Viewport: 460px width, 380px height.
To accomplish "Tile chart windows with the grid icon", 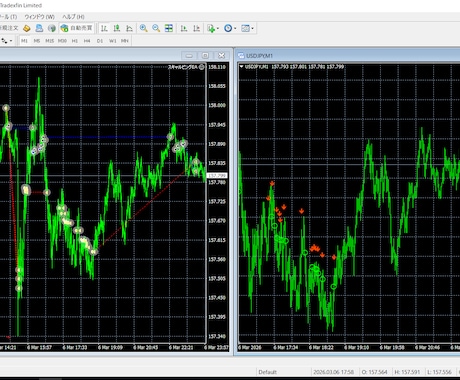I will (x=169, y=28).
